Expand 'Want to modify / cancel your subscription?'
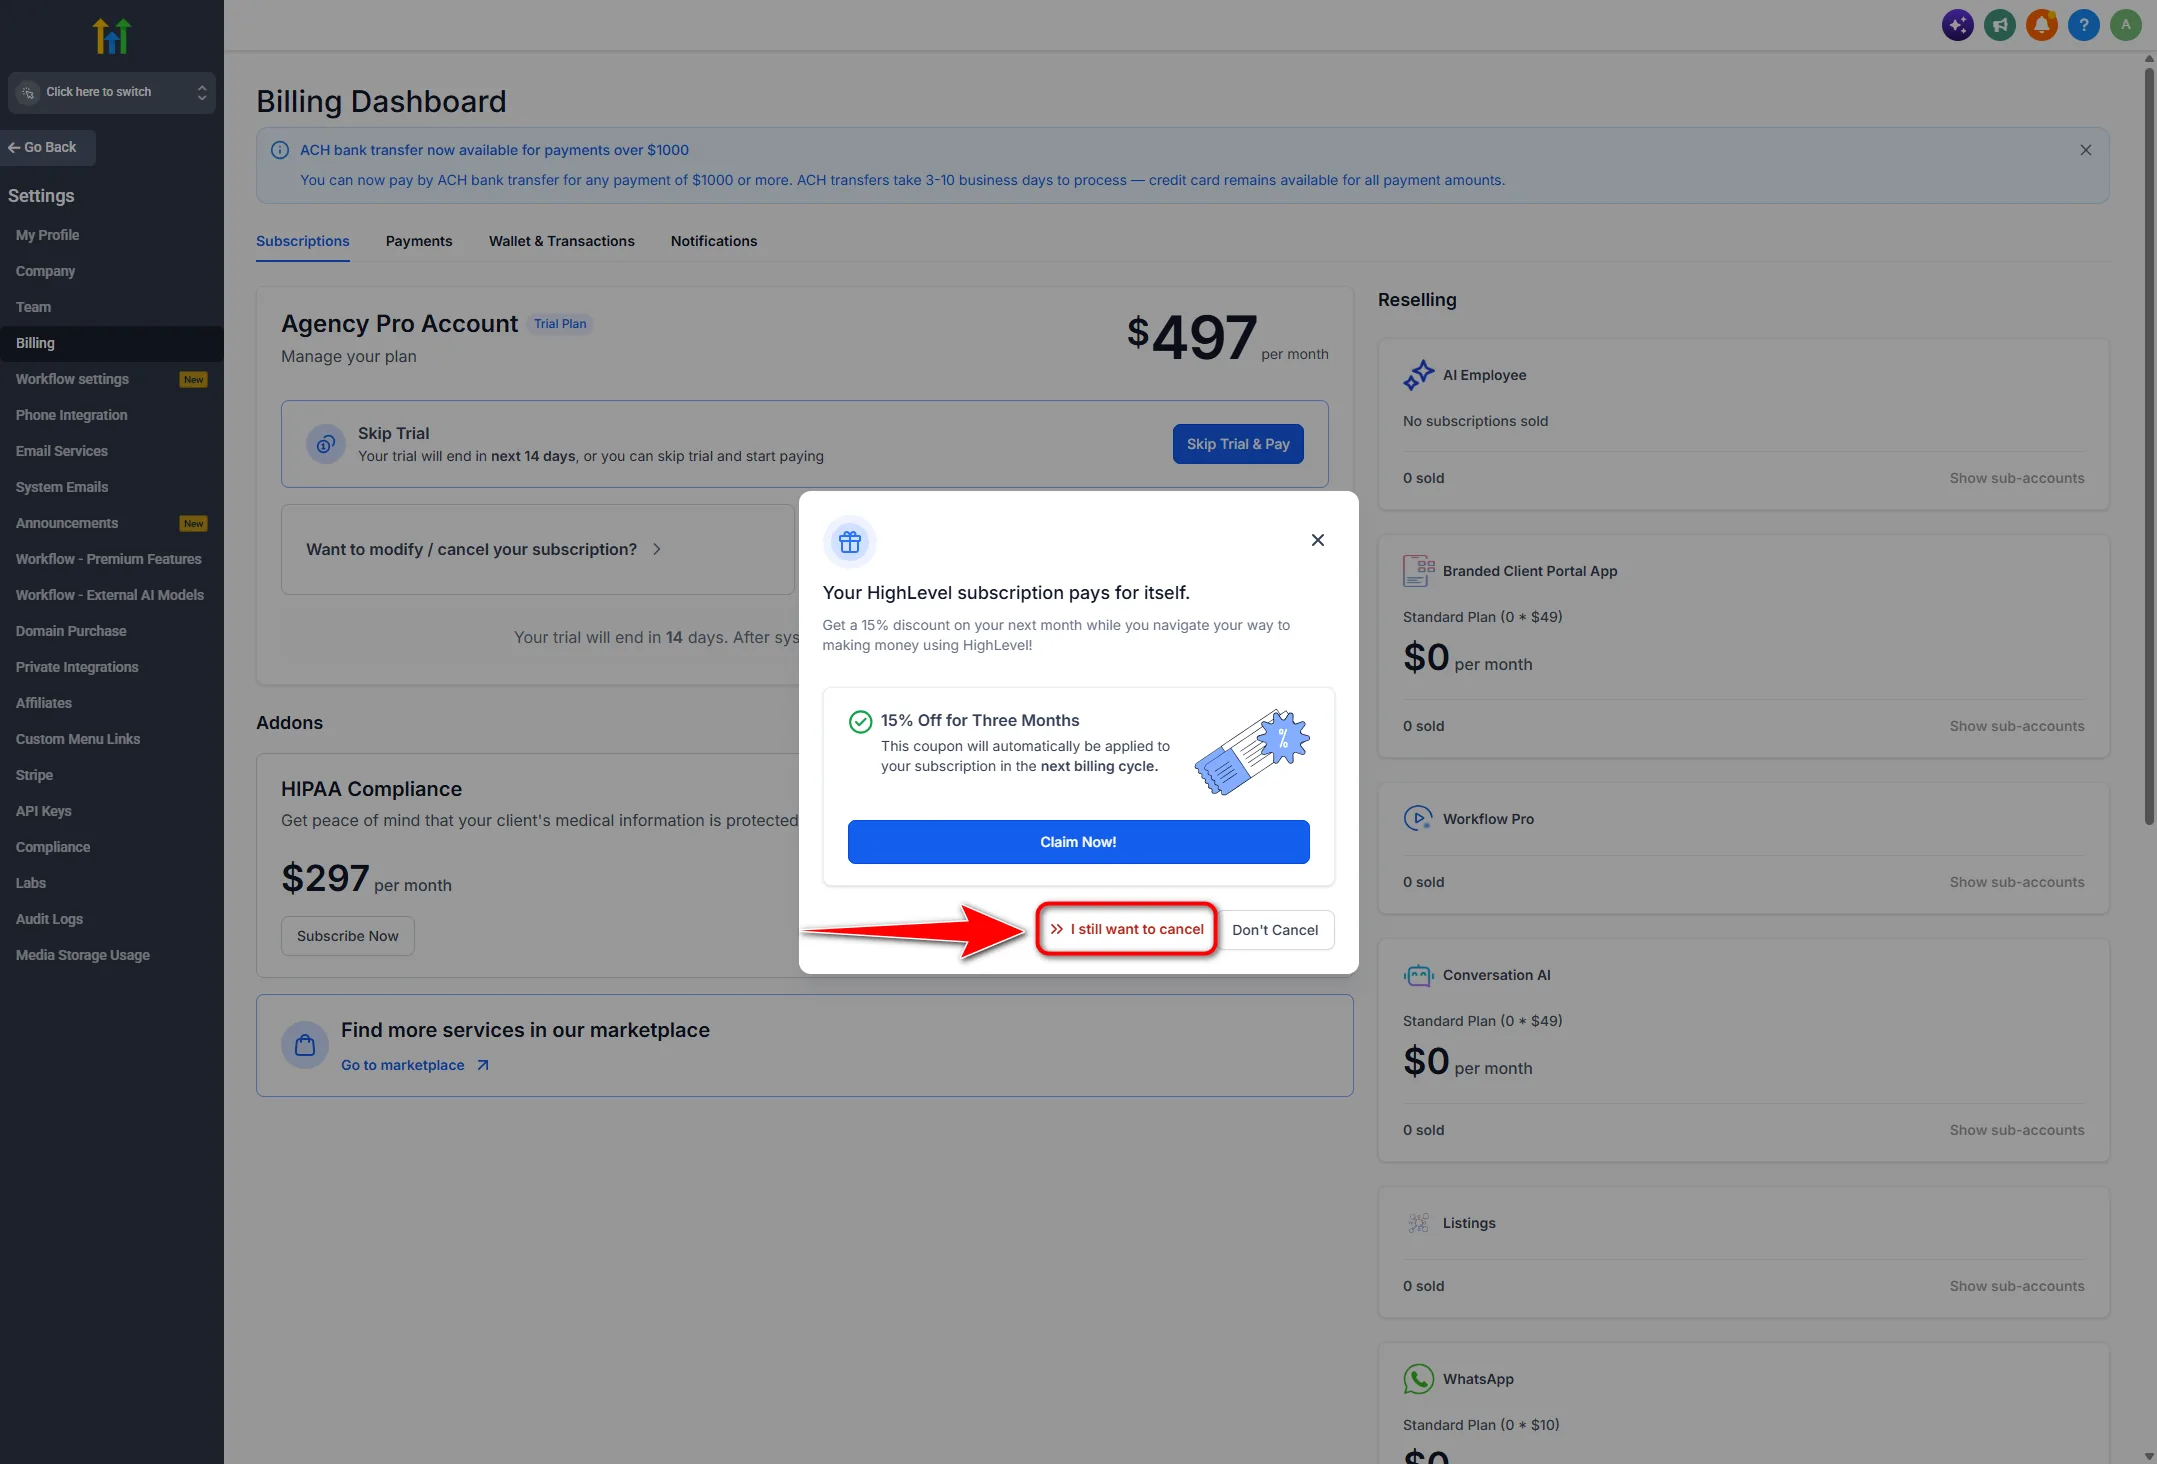Viewport: 2157px width, 1464px height. click(x=537, y=549)
